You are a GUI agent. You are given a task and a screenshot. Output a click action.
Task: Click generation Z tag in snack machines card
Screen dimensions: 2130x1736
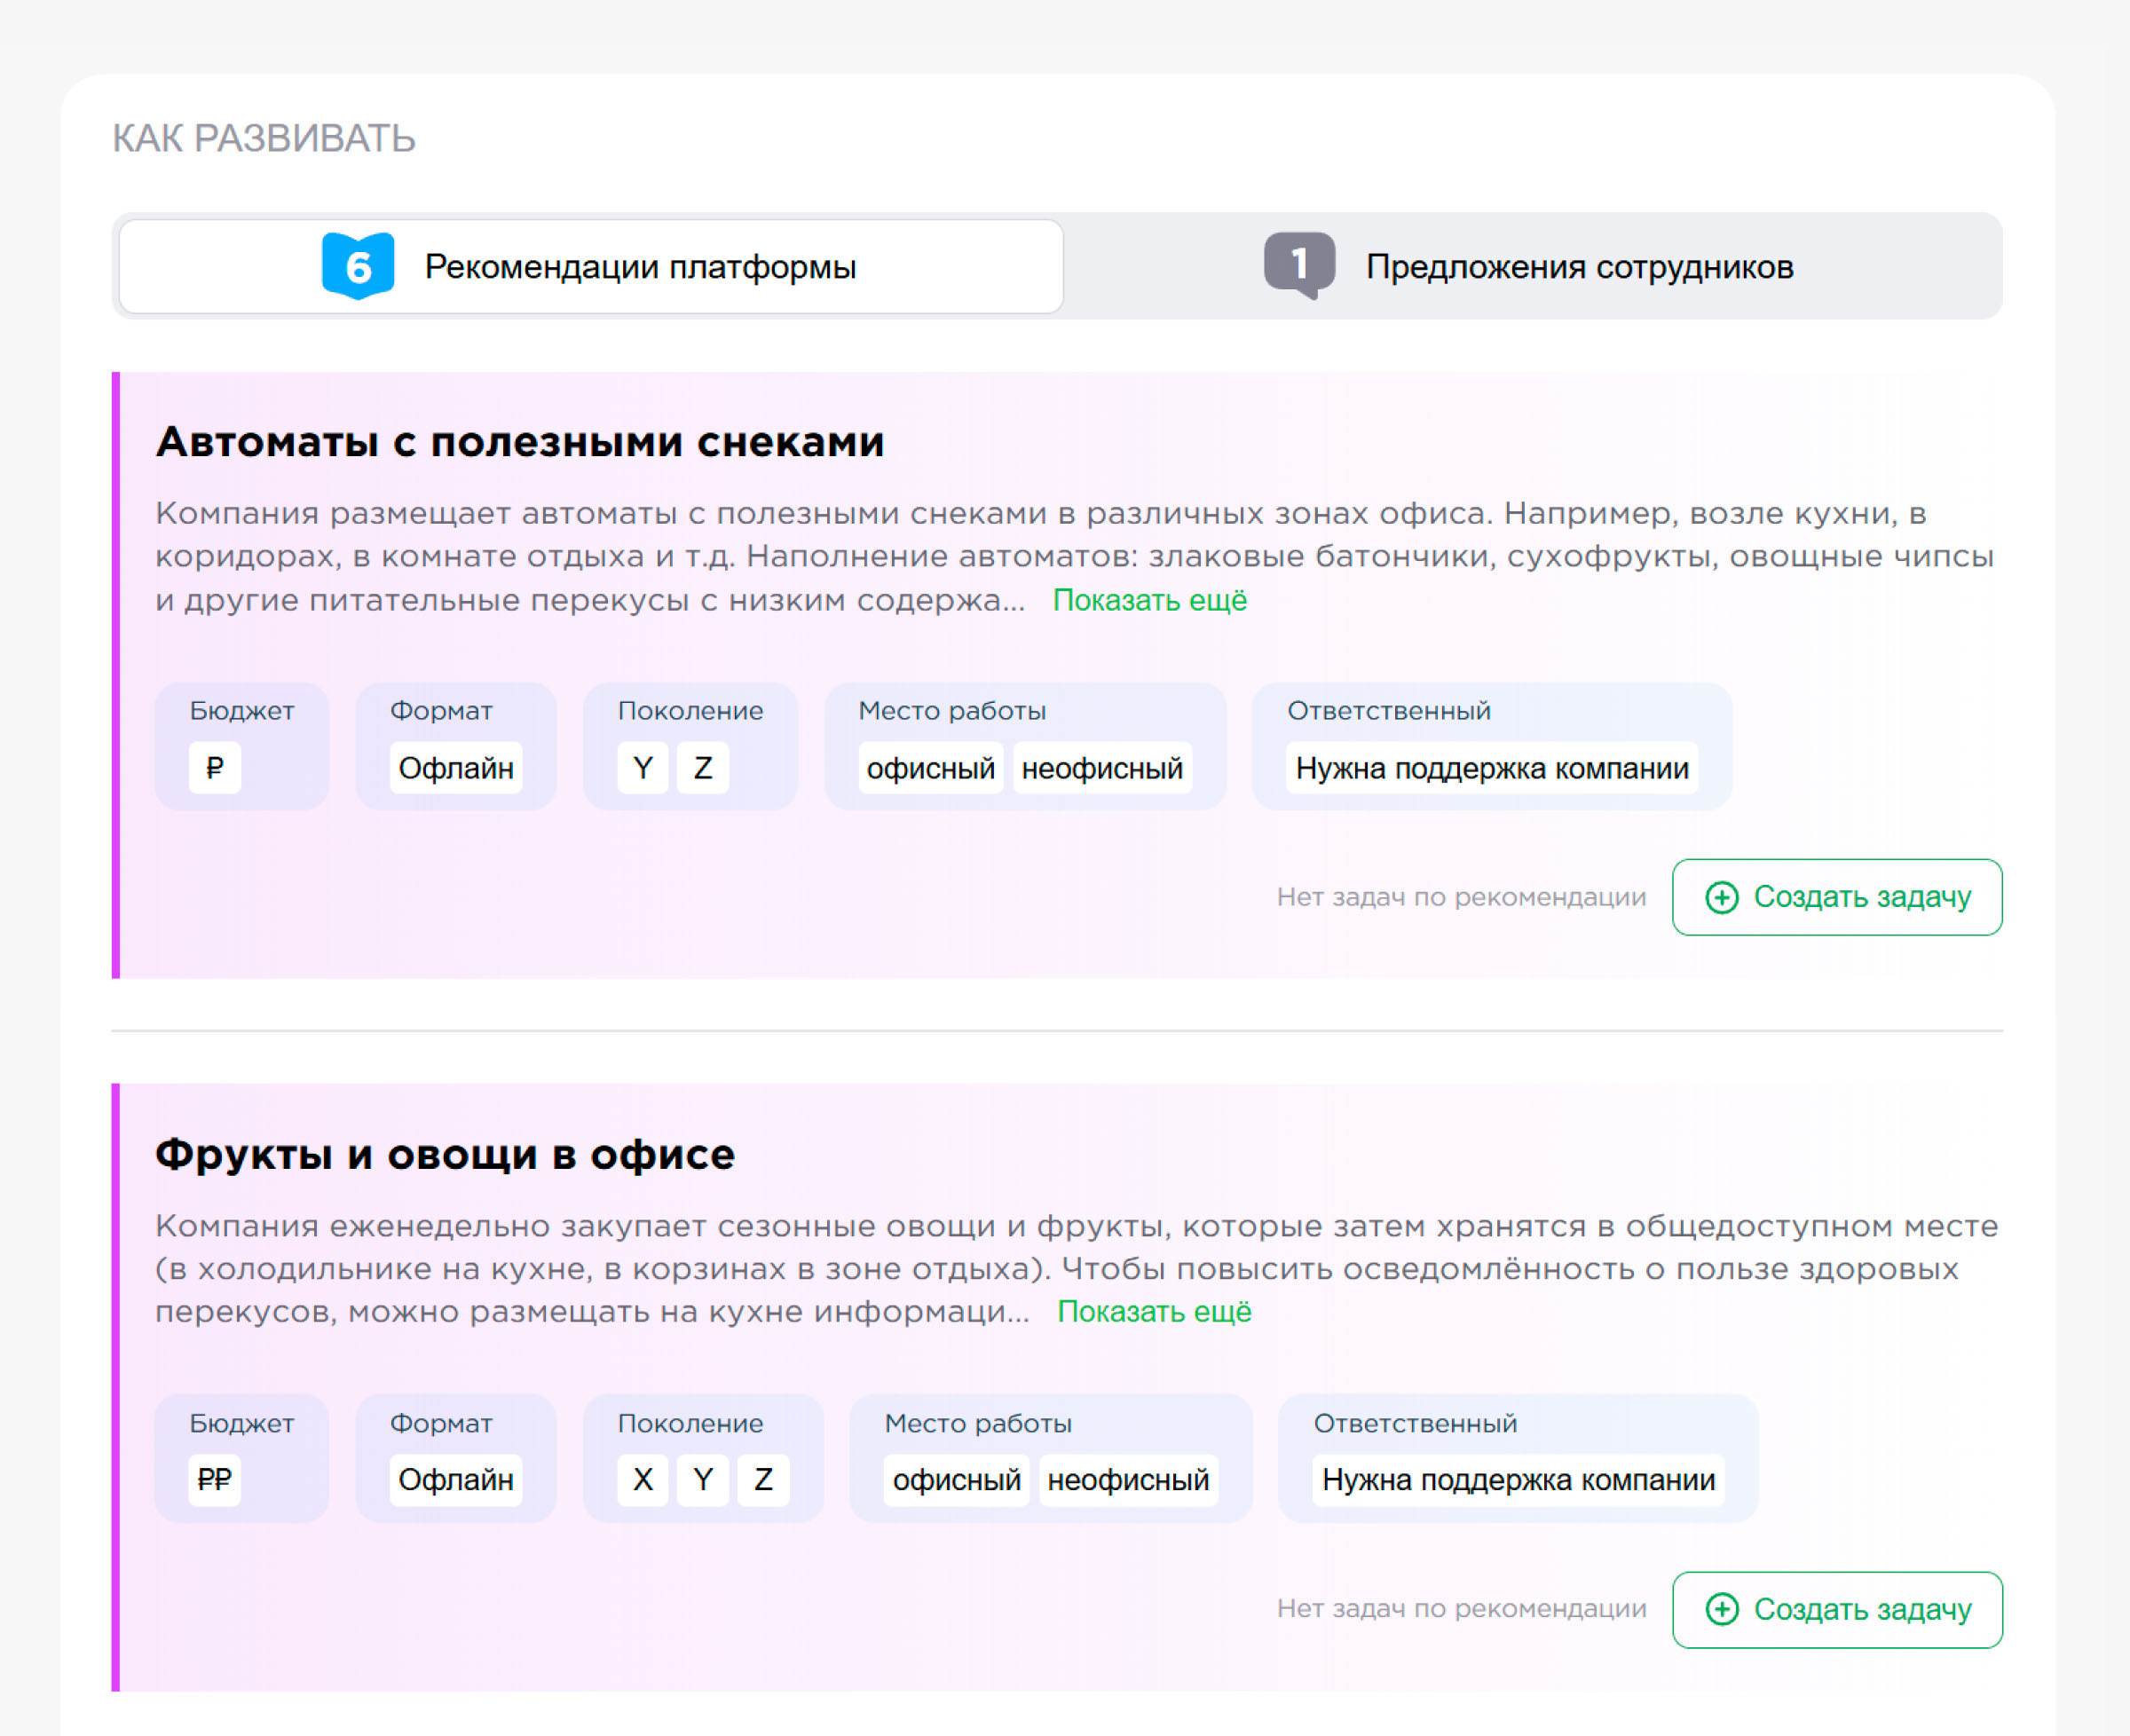coord(703,768)
